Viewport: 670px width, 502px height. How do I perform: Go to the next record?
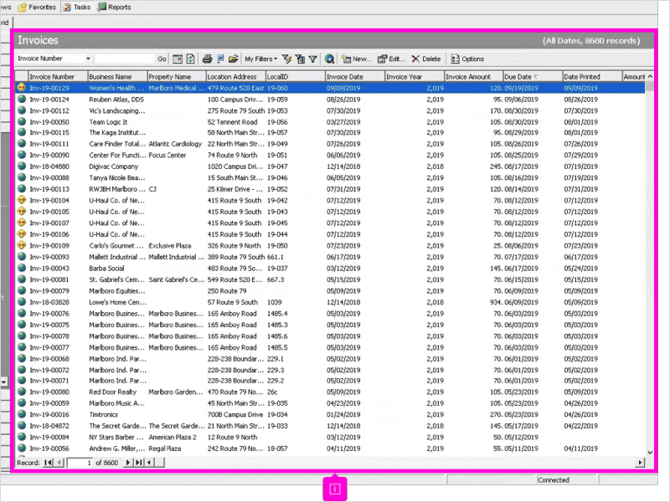click(x=127, y=462)
